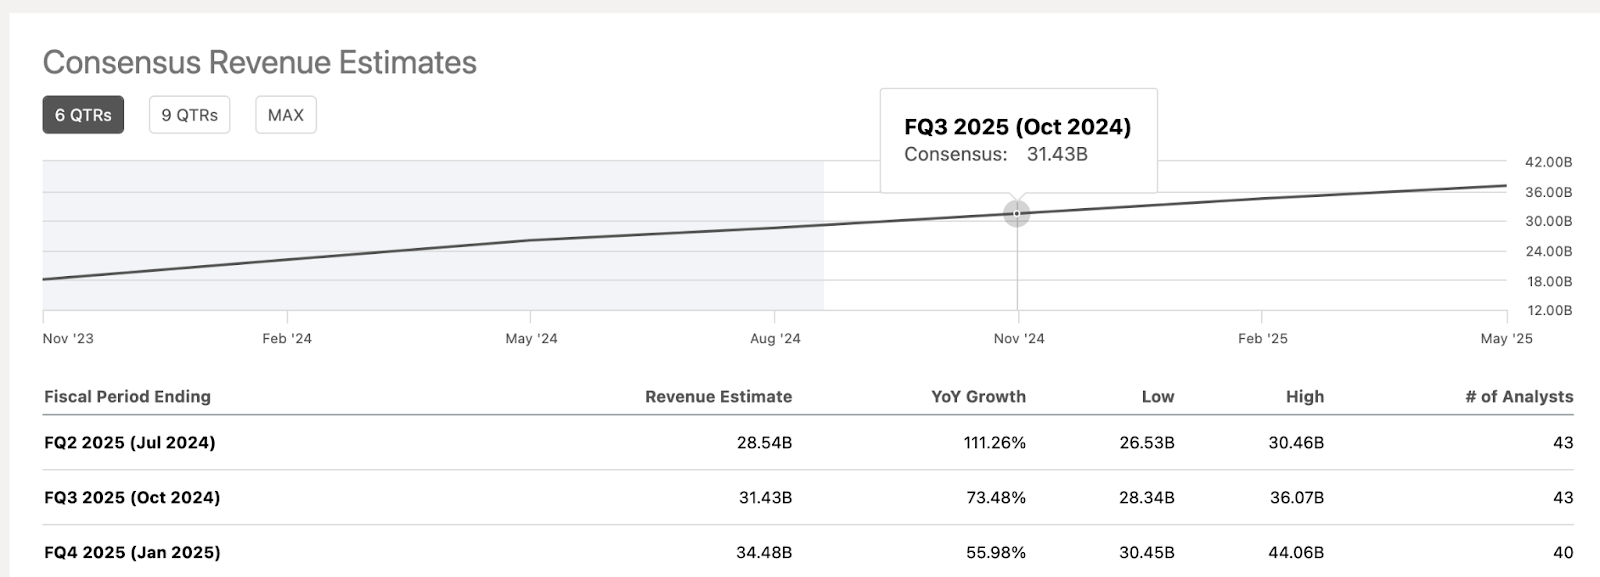Click the Aug '24 x-axis label
This screenshot has height=577, width=1600.
[775, 339]
